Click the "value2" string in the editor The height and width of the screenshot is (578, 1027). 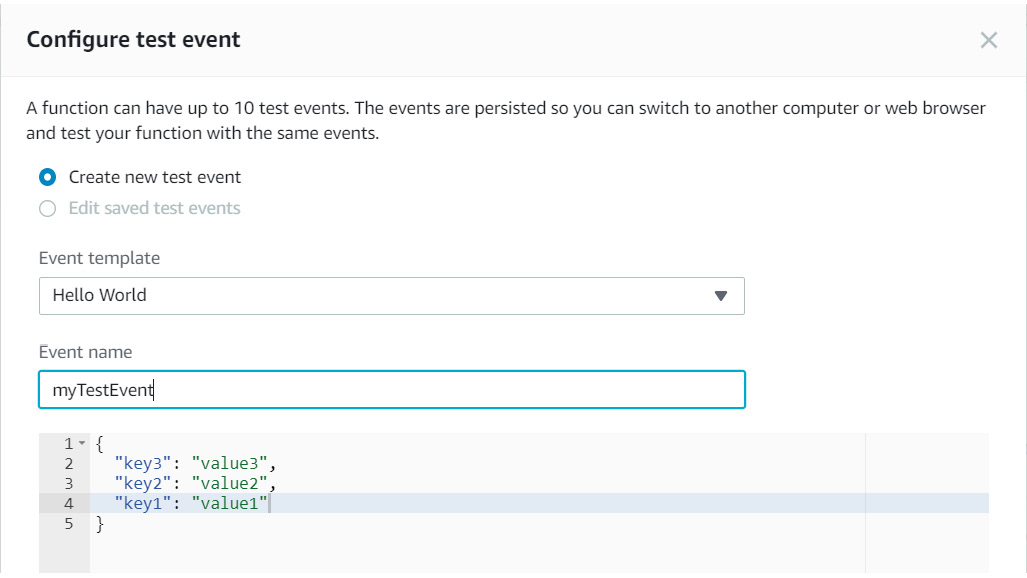click(231, 483)
